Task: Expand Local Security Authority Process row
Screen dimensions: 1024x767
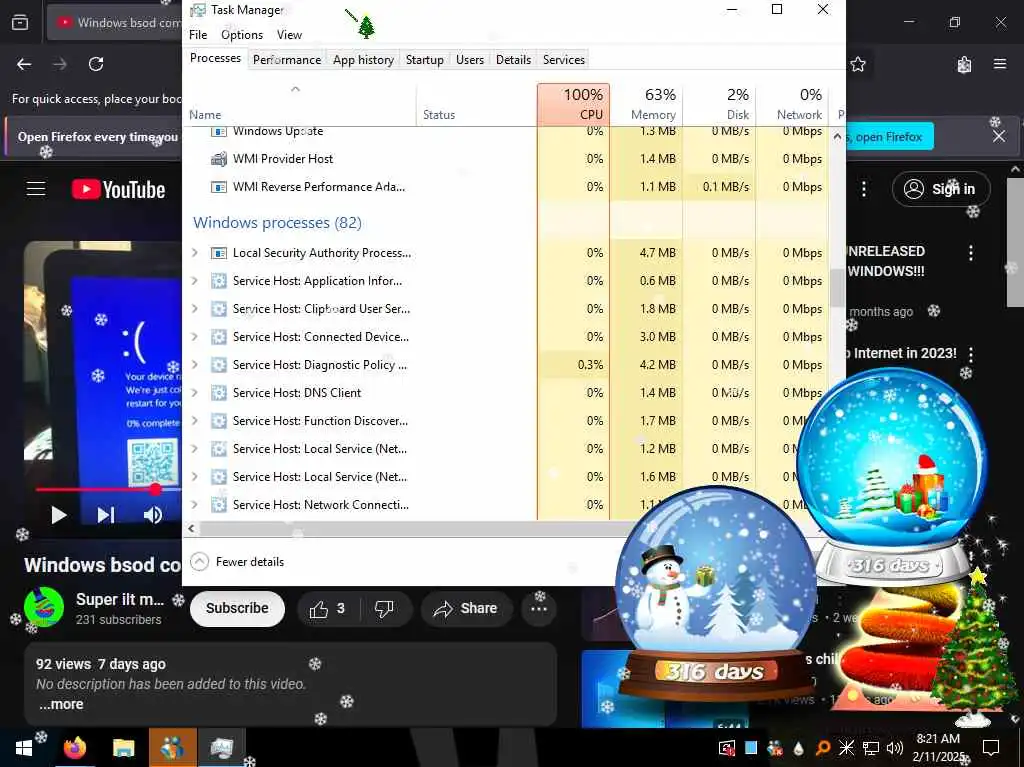Action: pos(195,253)
